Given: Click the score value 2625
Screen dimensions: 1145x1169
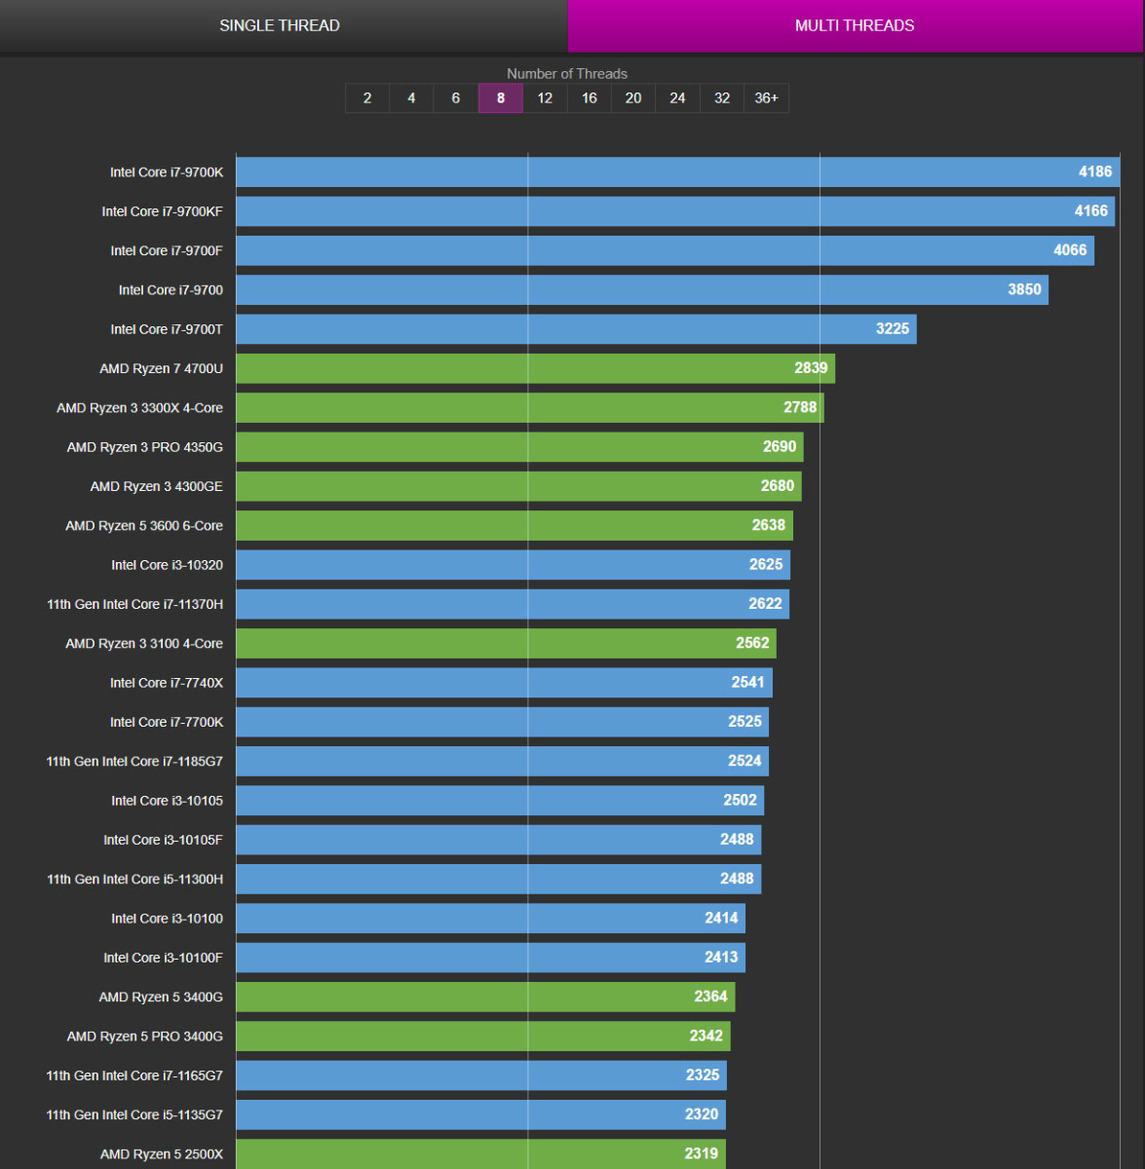Looking at the screenshot, I should [766, 564].
